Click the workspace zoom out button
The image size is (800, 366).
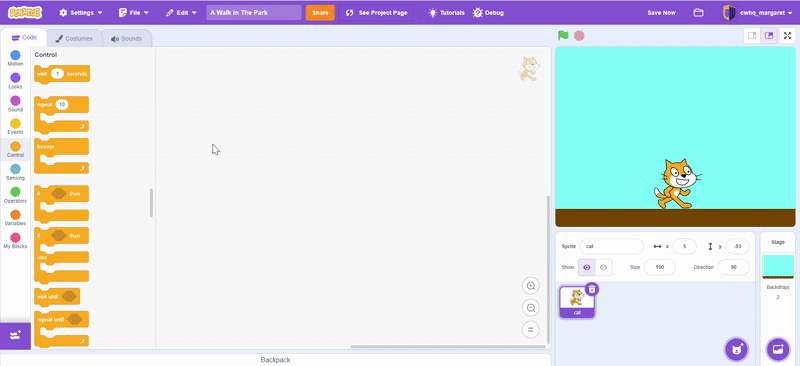tap(531, 308)
